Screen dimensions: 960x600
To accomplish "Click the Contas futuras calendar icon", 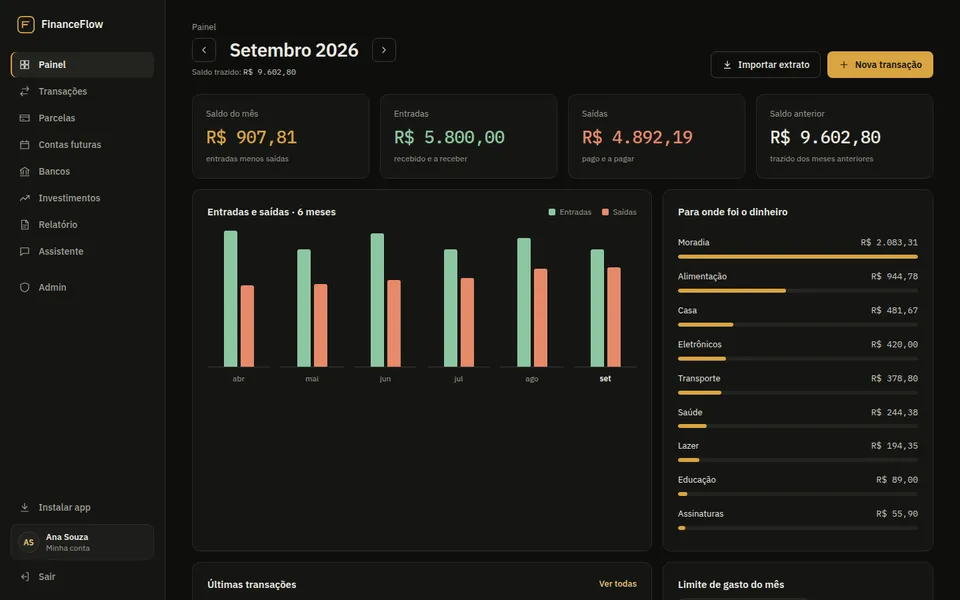I will tap(24, 144).
